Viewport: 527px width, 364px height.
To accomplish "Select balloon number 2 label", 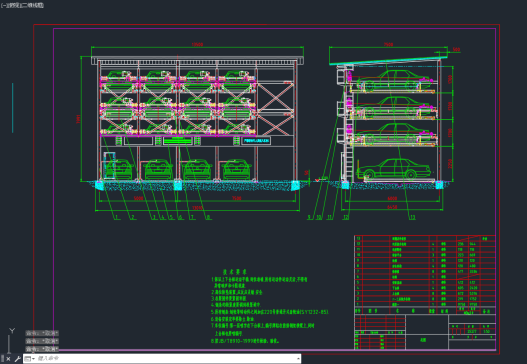I will coord(133,217).
